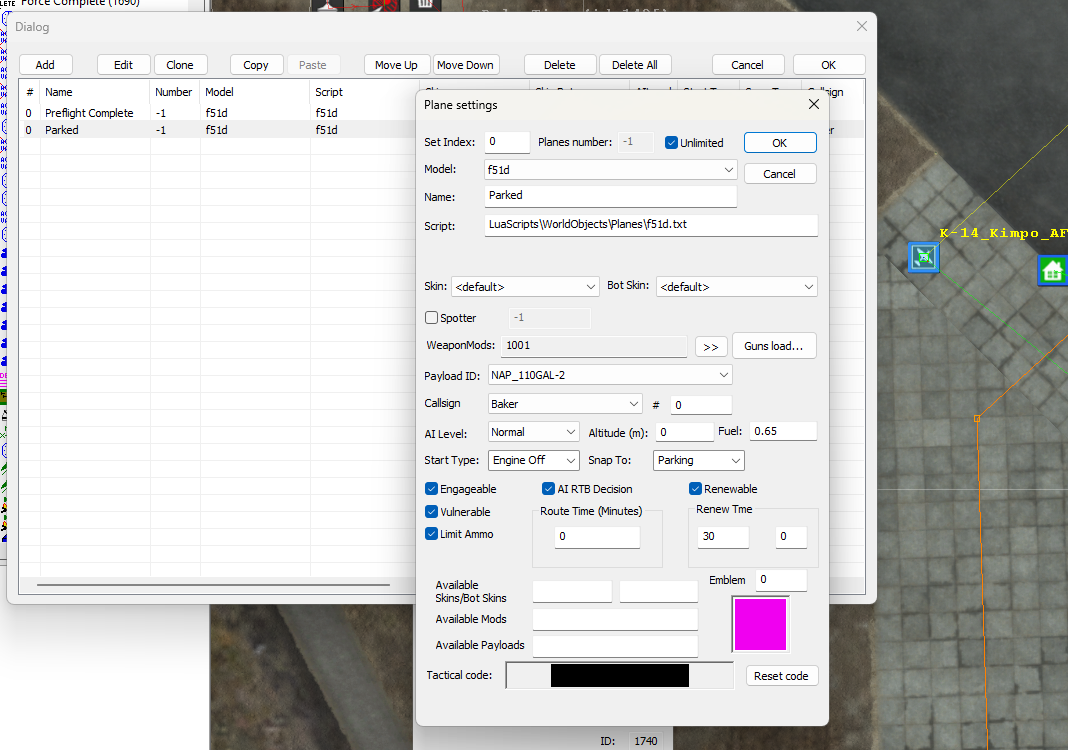
Task: Click the >> button beside WeaponMods
Action: click(711, 347)
